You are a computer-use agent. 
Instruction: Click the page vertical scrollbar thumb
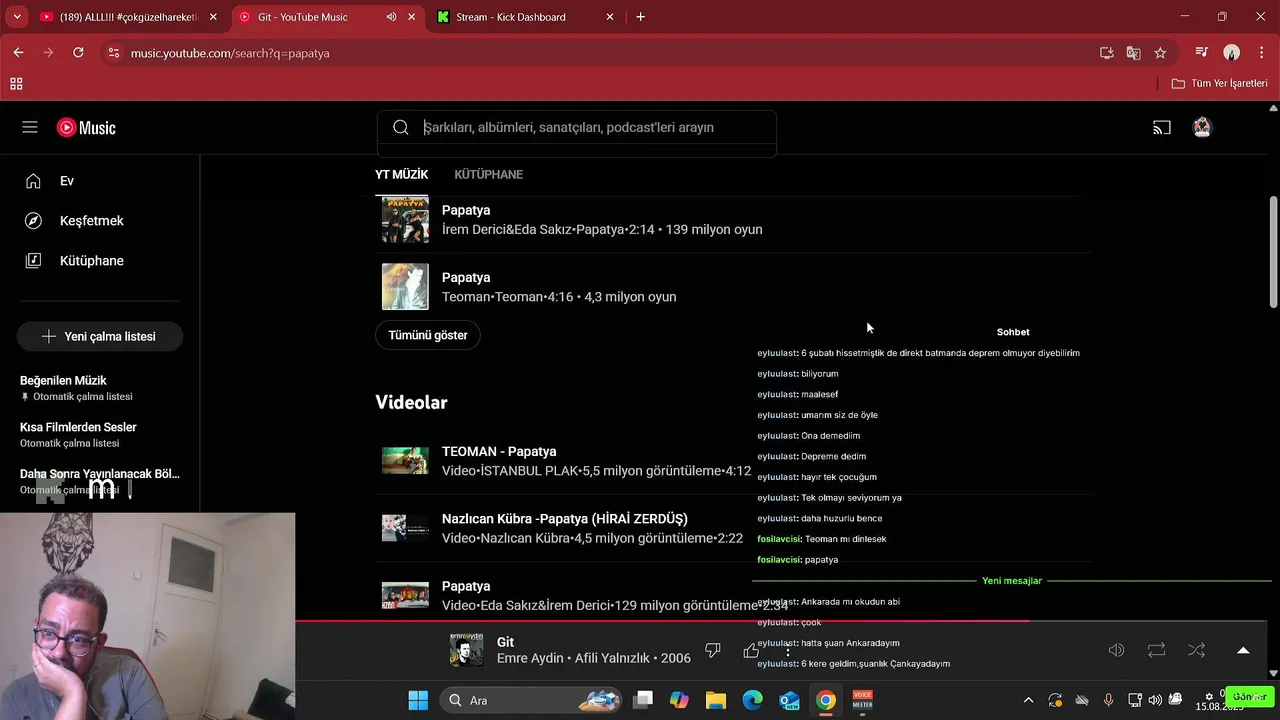click(1273, 252)
